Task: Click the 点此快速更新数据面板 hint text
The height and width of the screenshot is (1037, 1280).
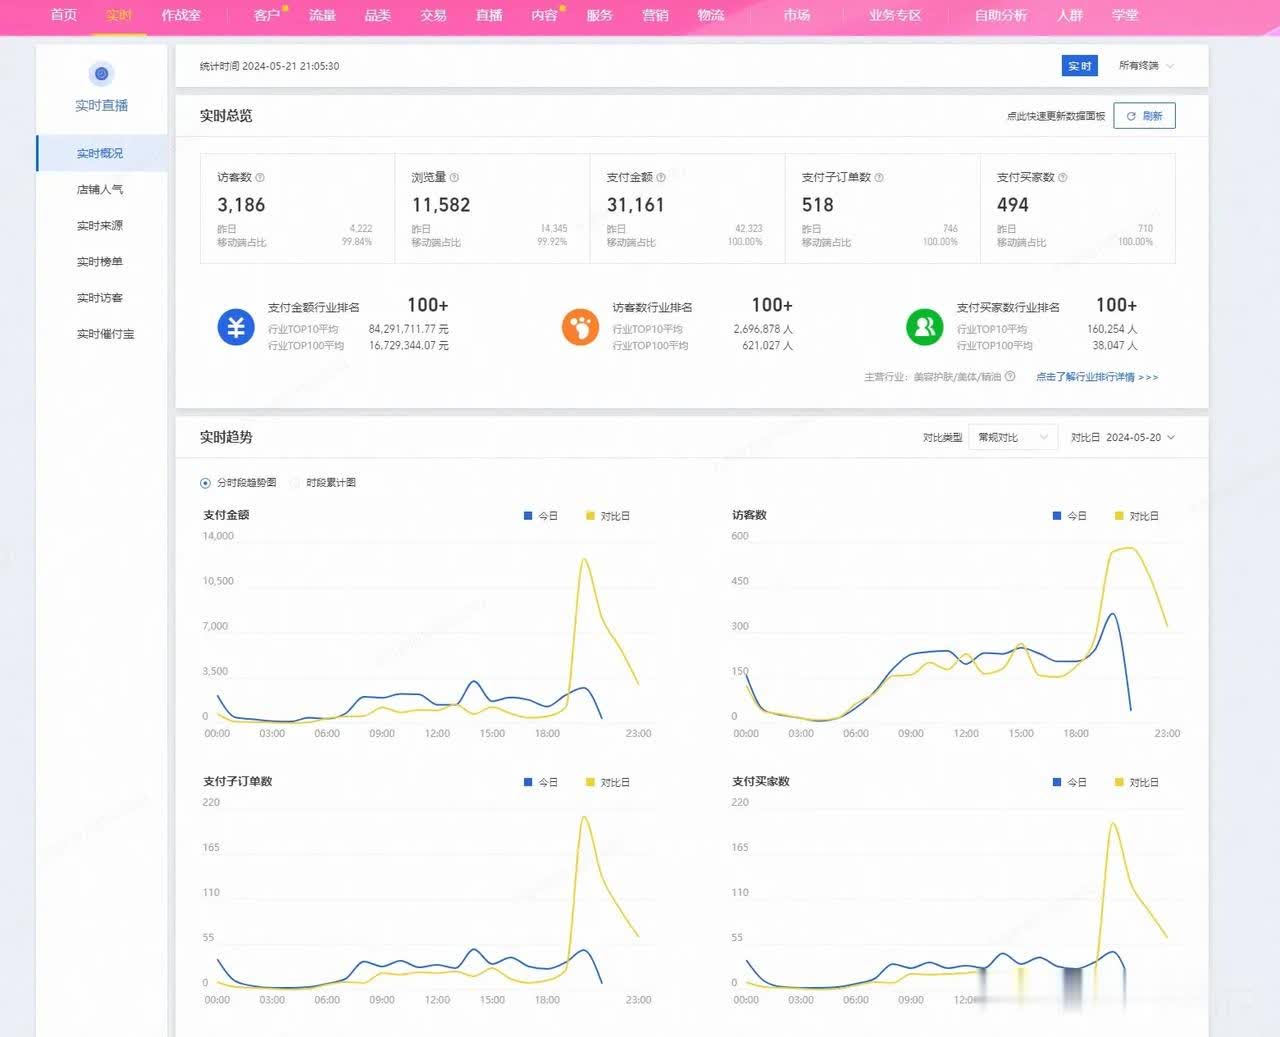Action: pos(1056,116)
